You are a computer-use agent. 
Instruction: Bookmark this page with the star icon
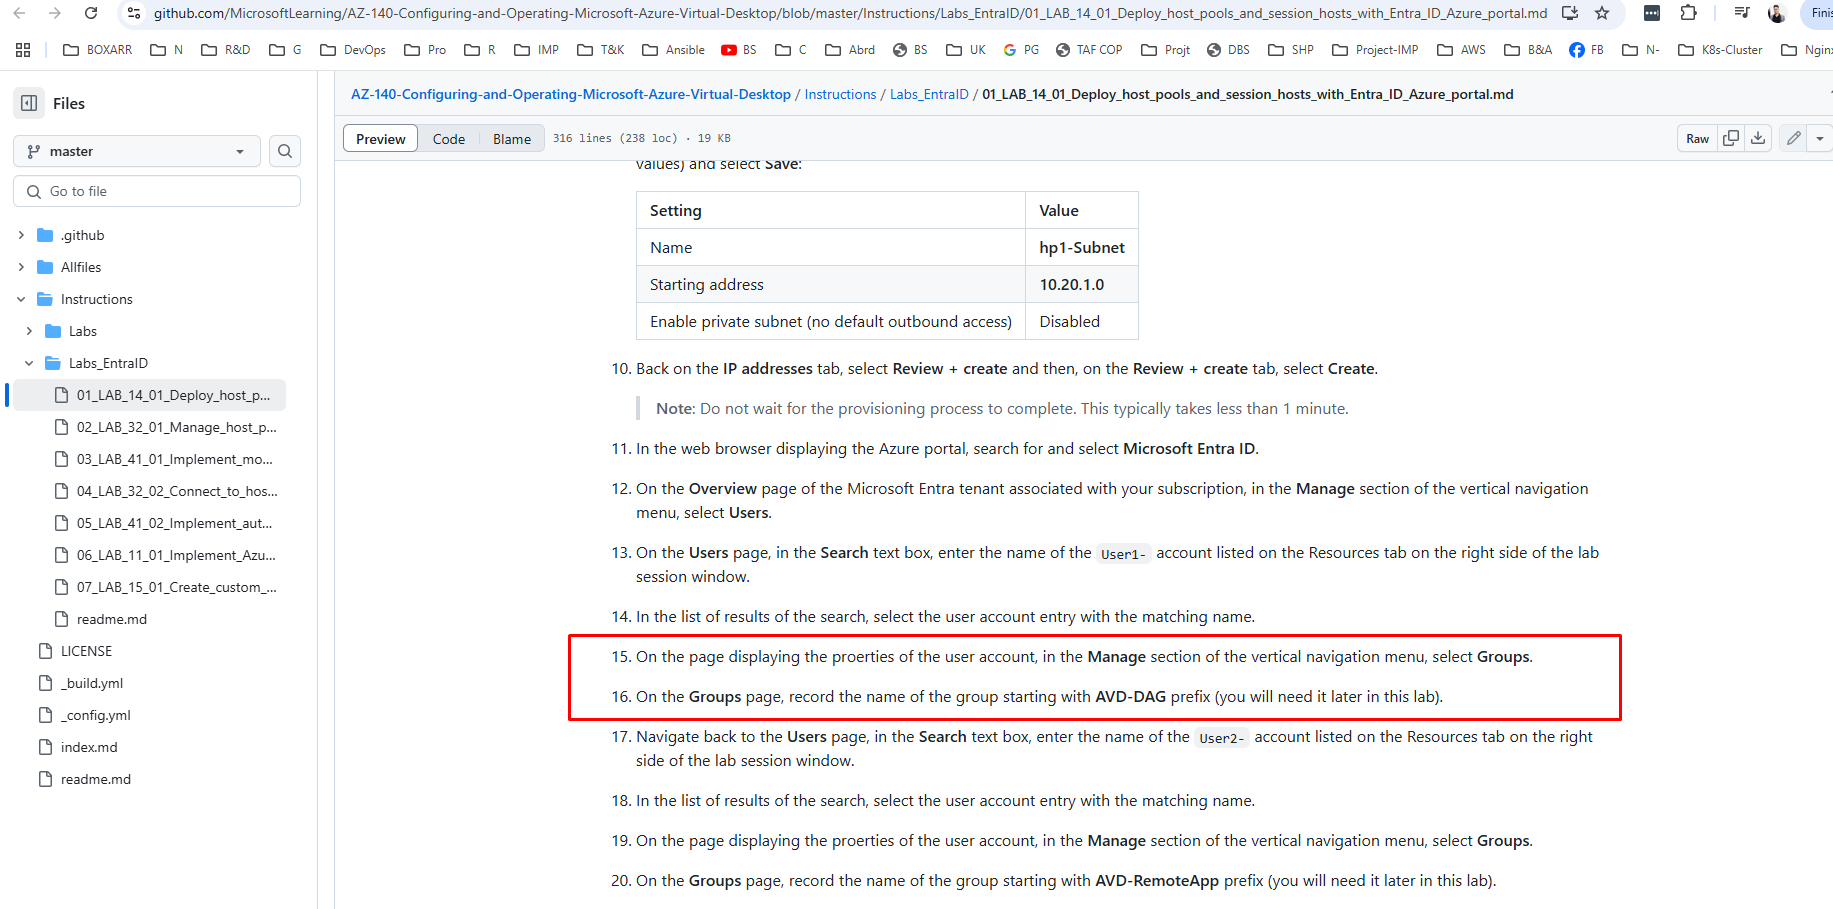point(1602,13)
